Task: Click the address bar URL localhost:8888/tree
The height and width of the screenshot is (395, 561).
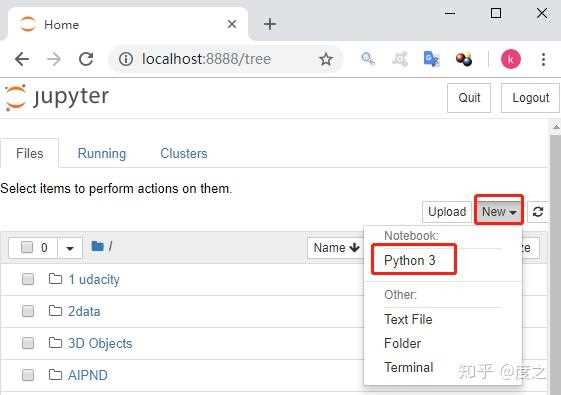Action: point(206,59)
